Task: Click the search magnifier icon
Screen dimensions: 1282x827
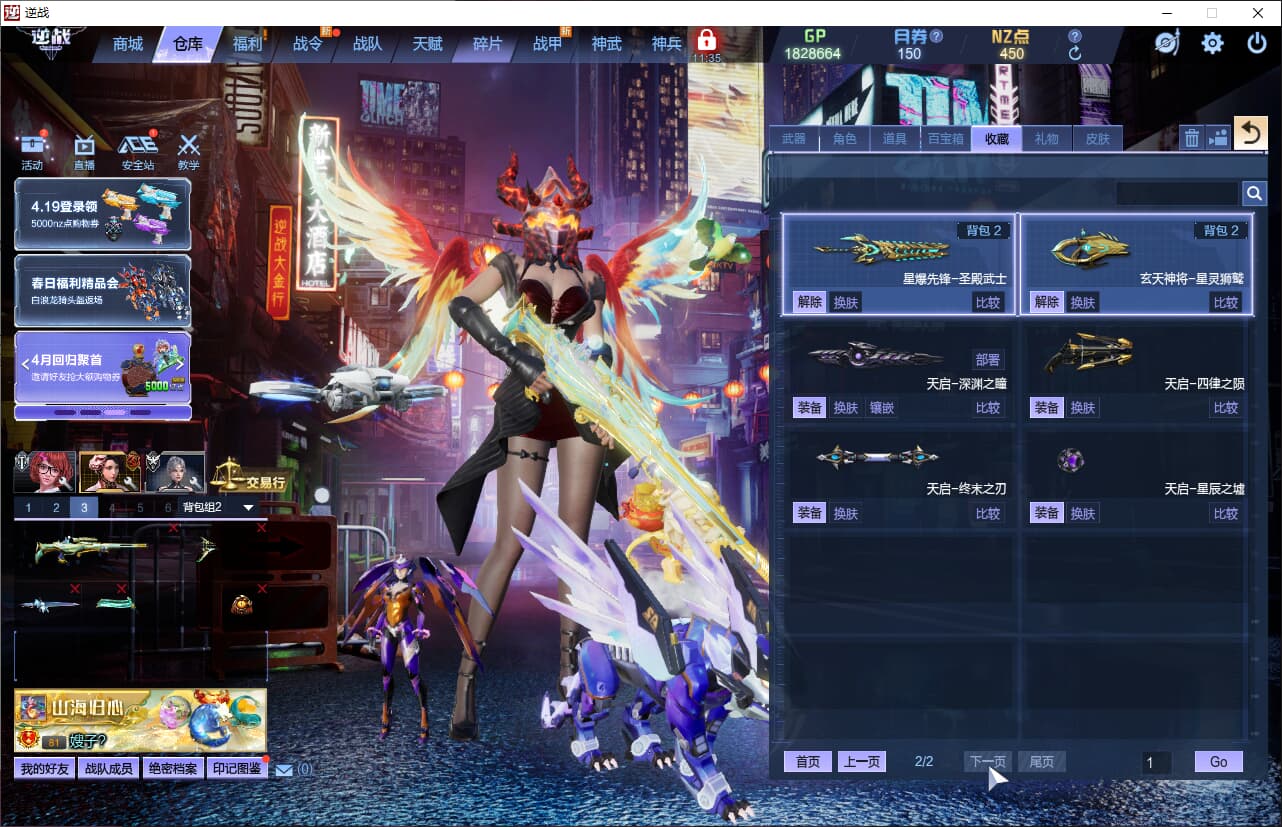Action: (1254, 193)
